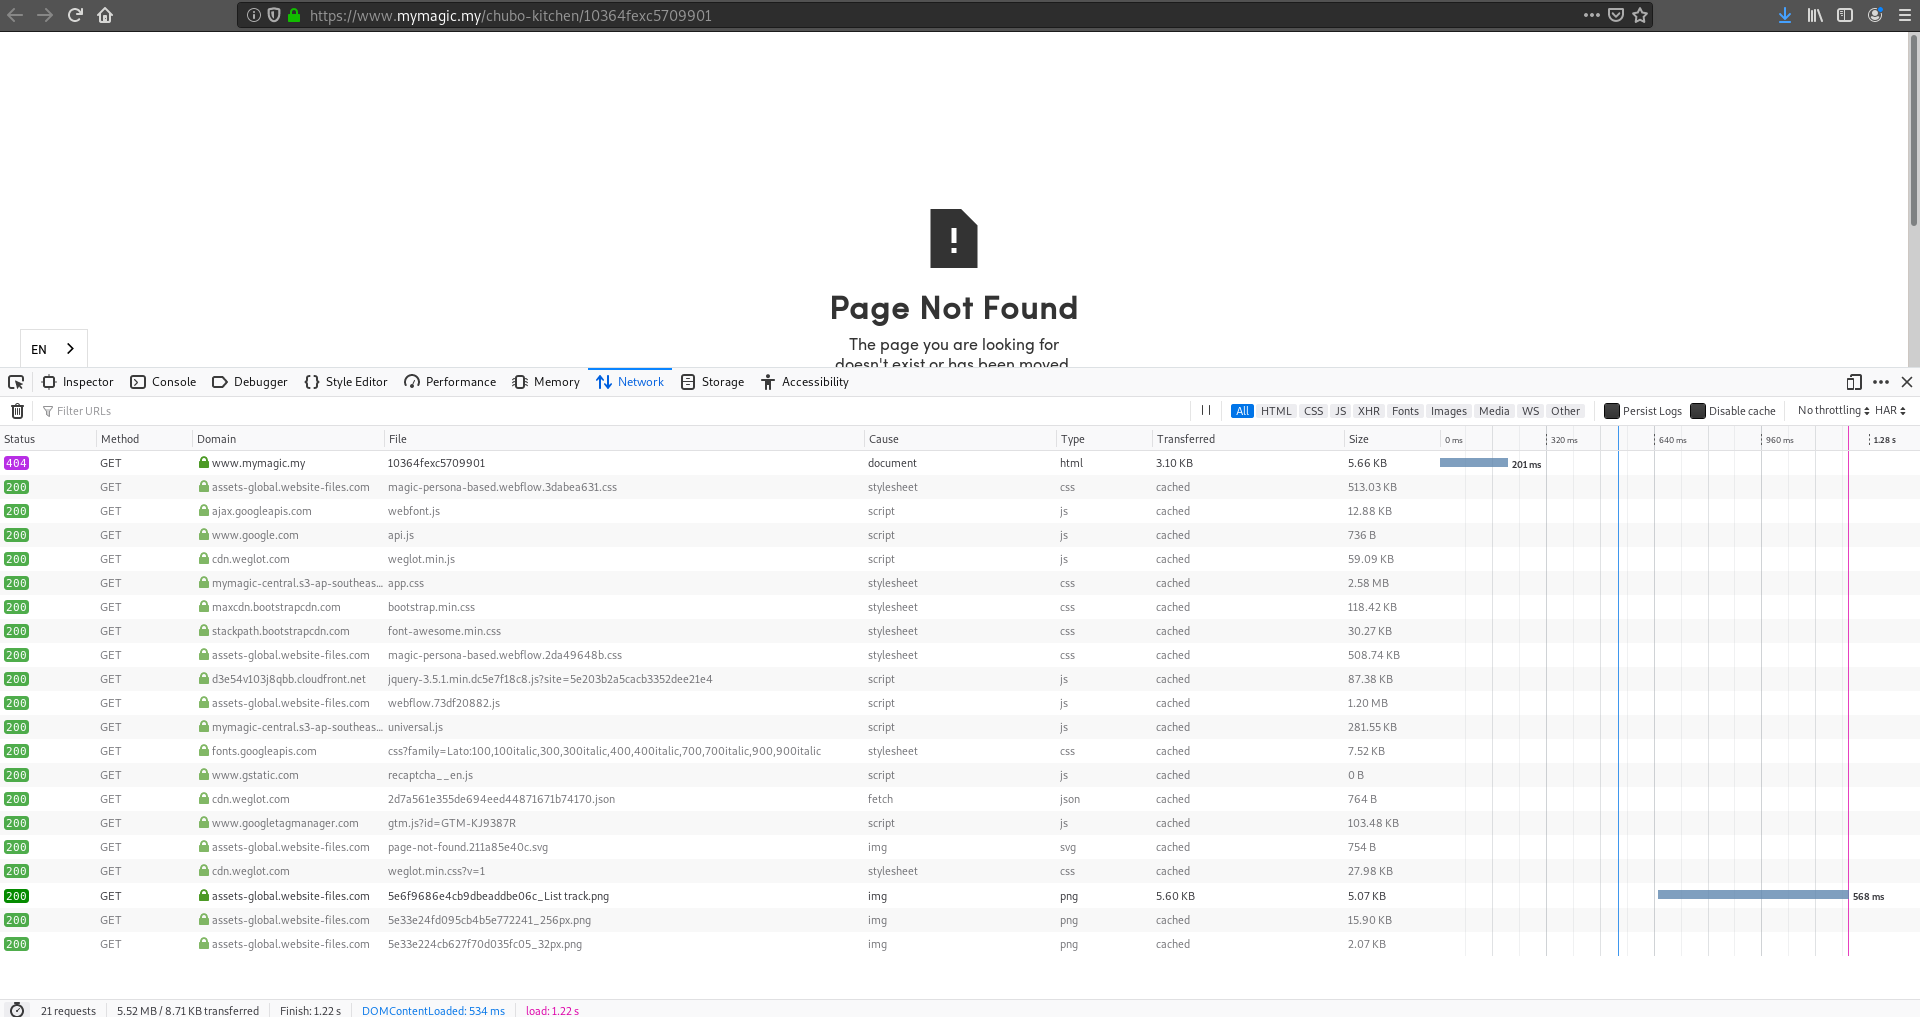The width and height of the screenshot is (1920, 1017).
Task: Select the pick element inspector tool
Action: [x=16, y=382]
